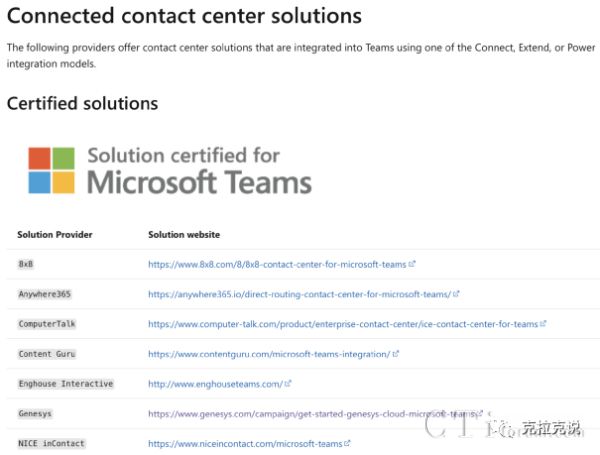Click the Solution certified for Microsoft Teams badge
The image size is (600, 455).
click(x=170, y=170)
